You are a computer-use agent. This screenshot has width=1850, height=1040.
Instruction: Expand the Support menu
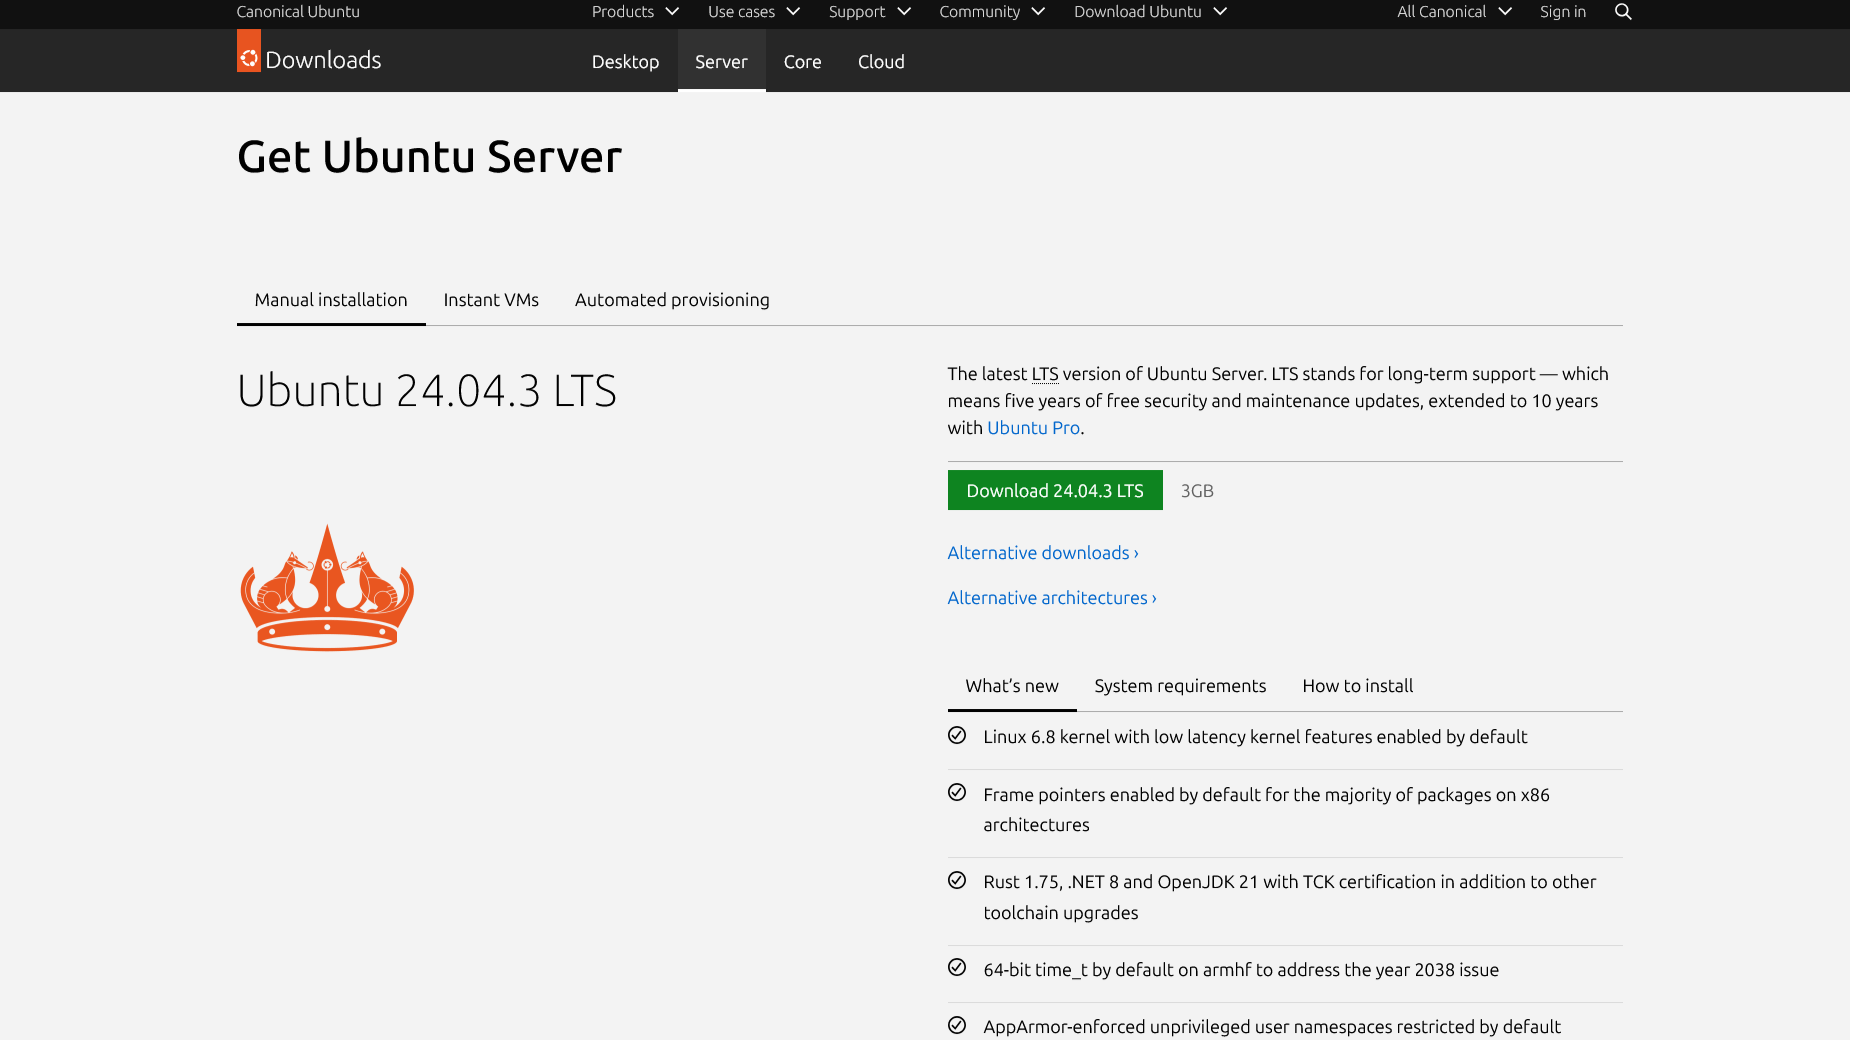(x=869, y=12)
